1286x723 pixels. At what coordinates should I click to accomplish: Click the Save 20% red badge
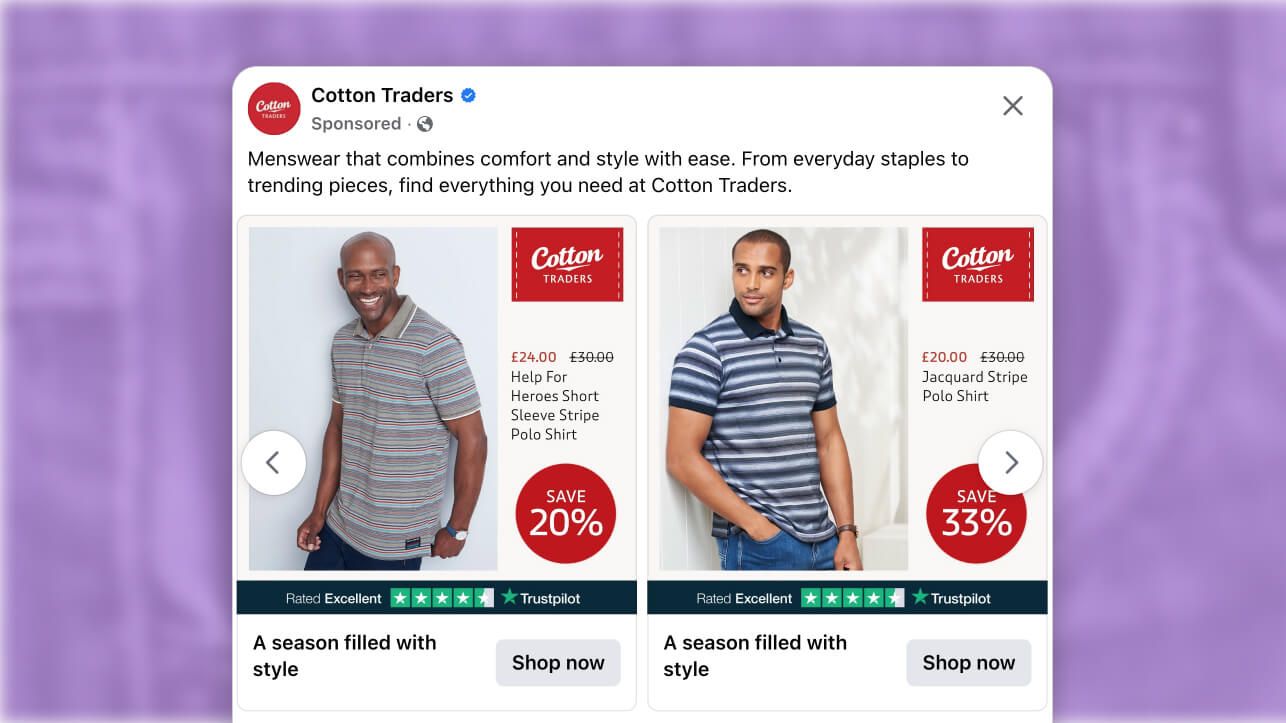565,513
